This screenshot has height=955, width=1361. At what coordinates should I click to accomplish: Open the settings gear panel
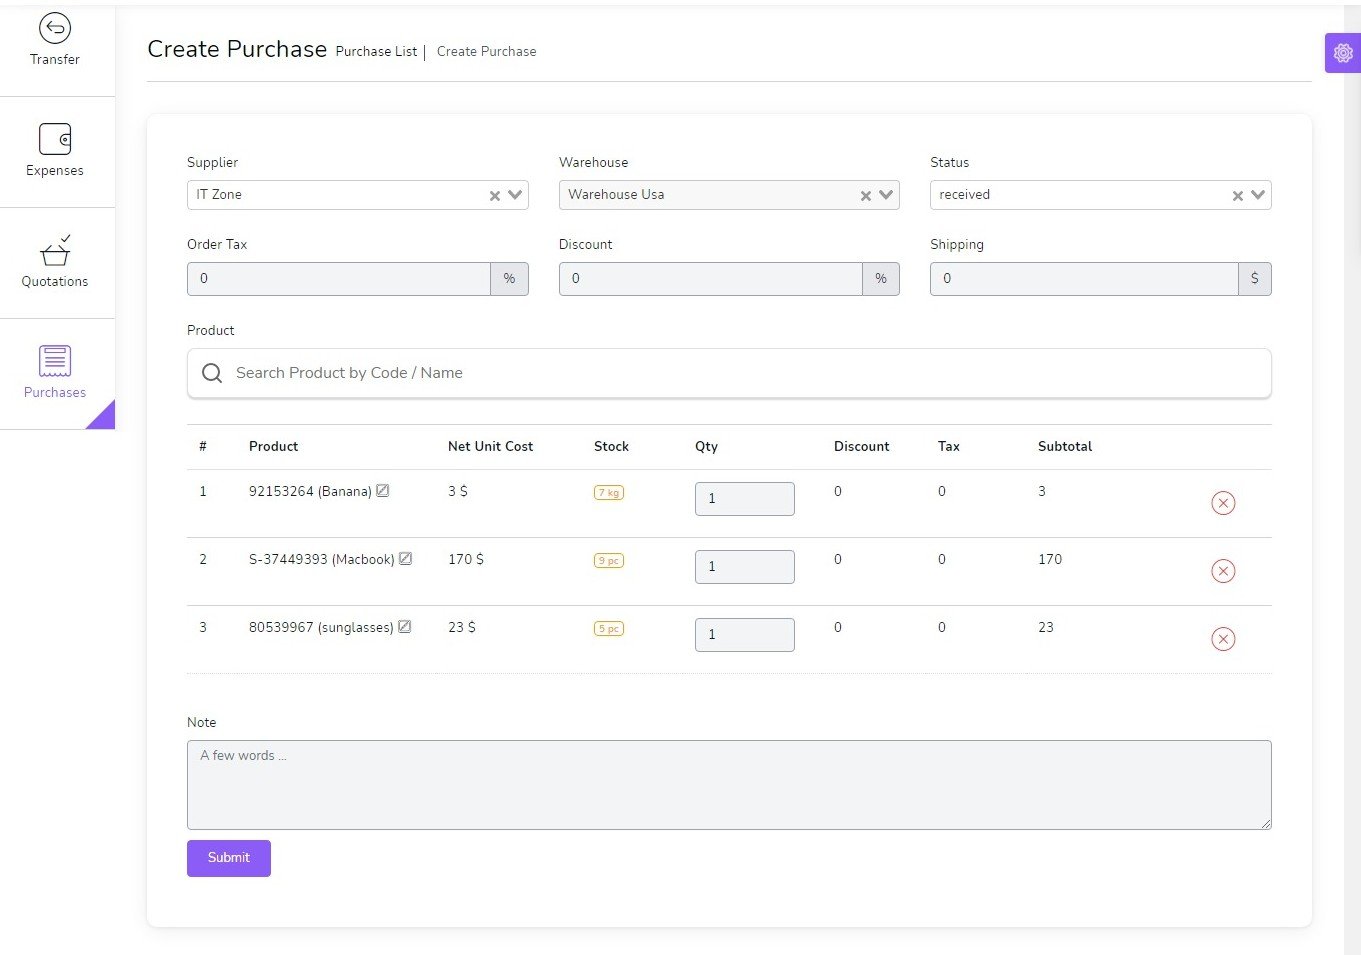pos(1342,53)
